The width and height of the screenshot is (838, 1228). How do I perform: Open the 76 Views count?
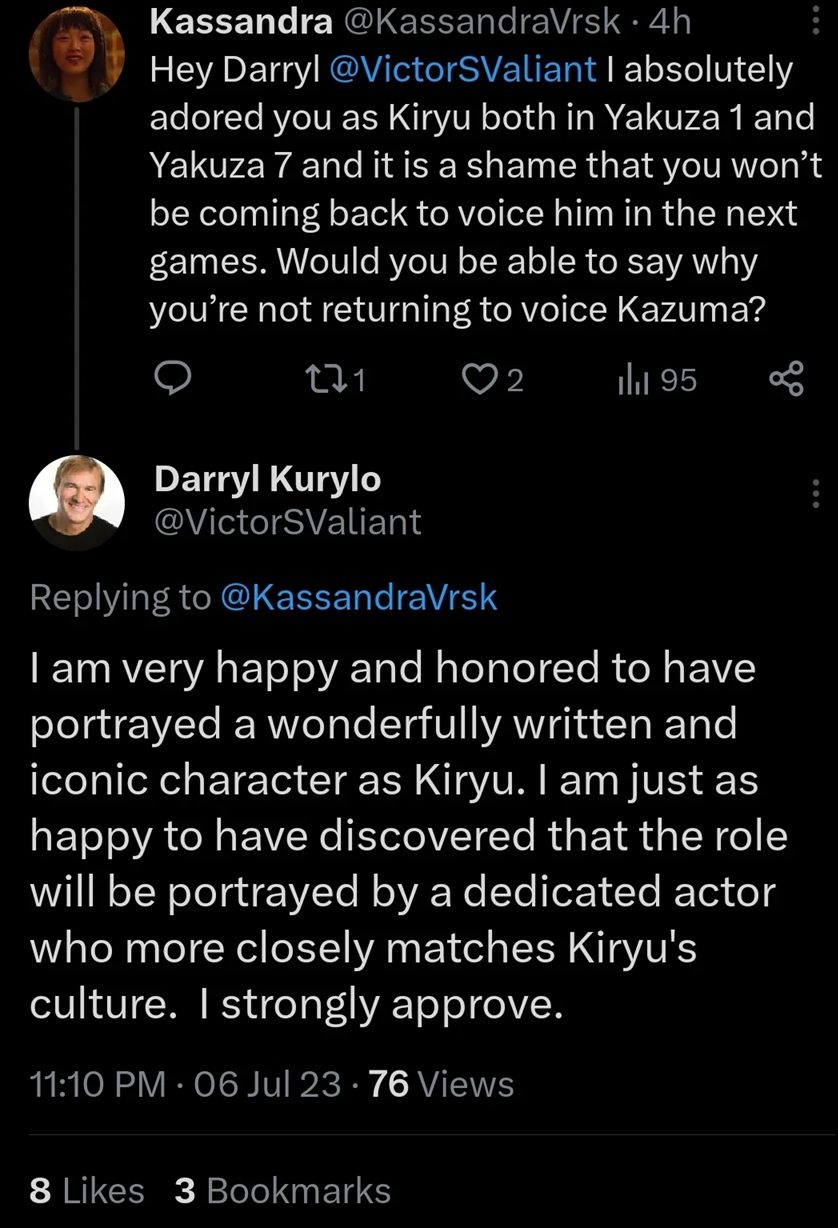441,1084
